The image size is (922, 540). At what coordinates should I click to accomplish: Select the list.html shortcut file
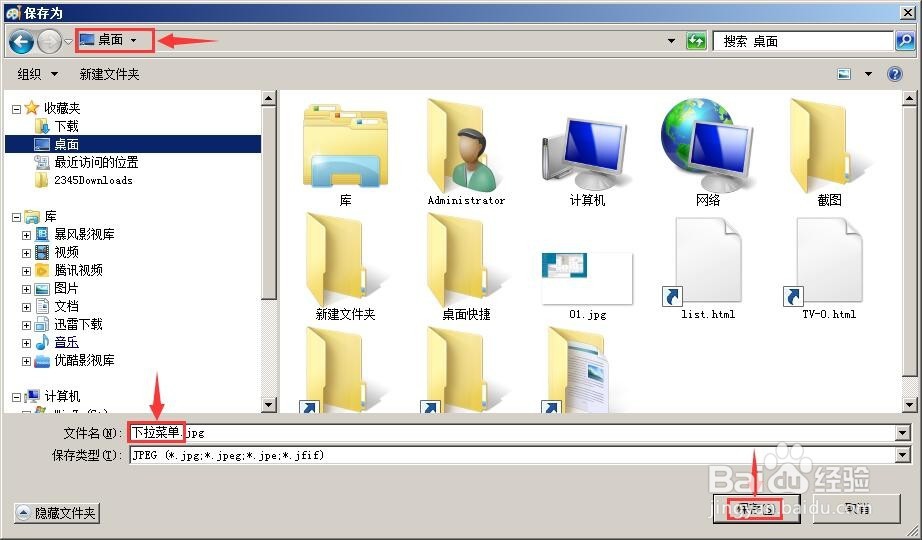click(x=708, y=269)
